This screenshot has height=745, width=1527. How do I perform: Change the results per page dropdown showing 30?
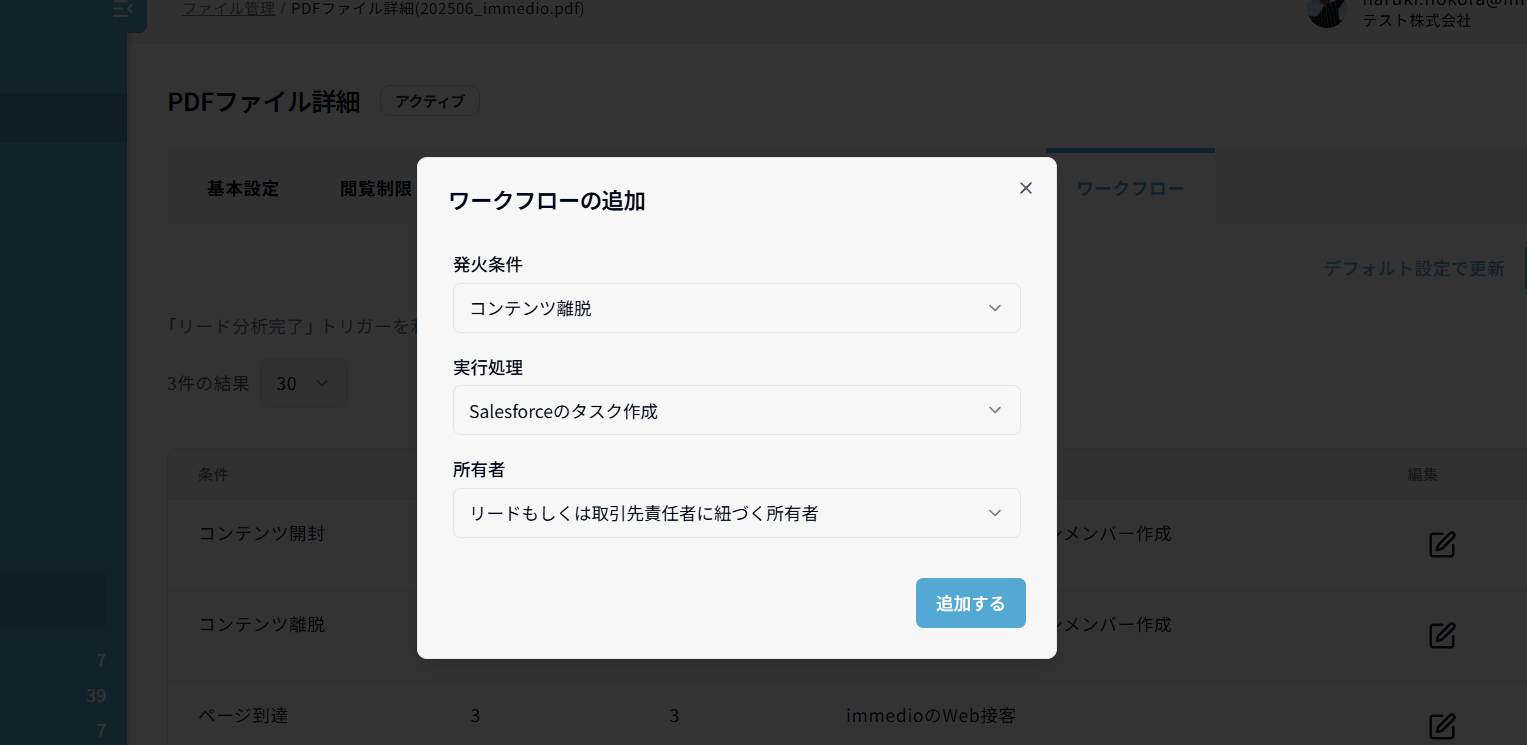(x=303, y=383)
